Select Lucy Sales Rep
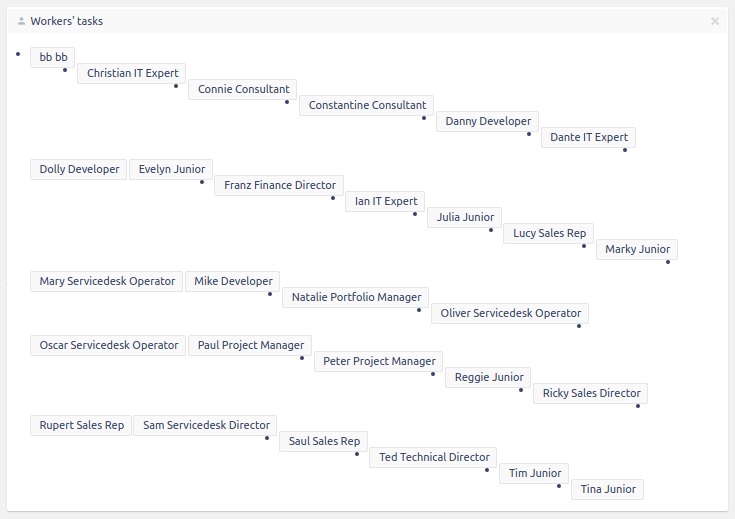 [549, 233]
